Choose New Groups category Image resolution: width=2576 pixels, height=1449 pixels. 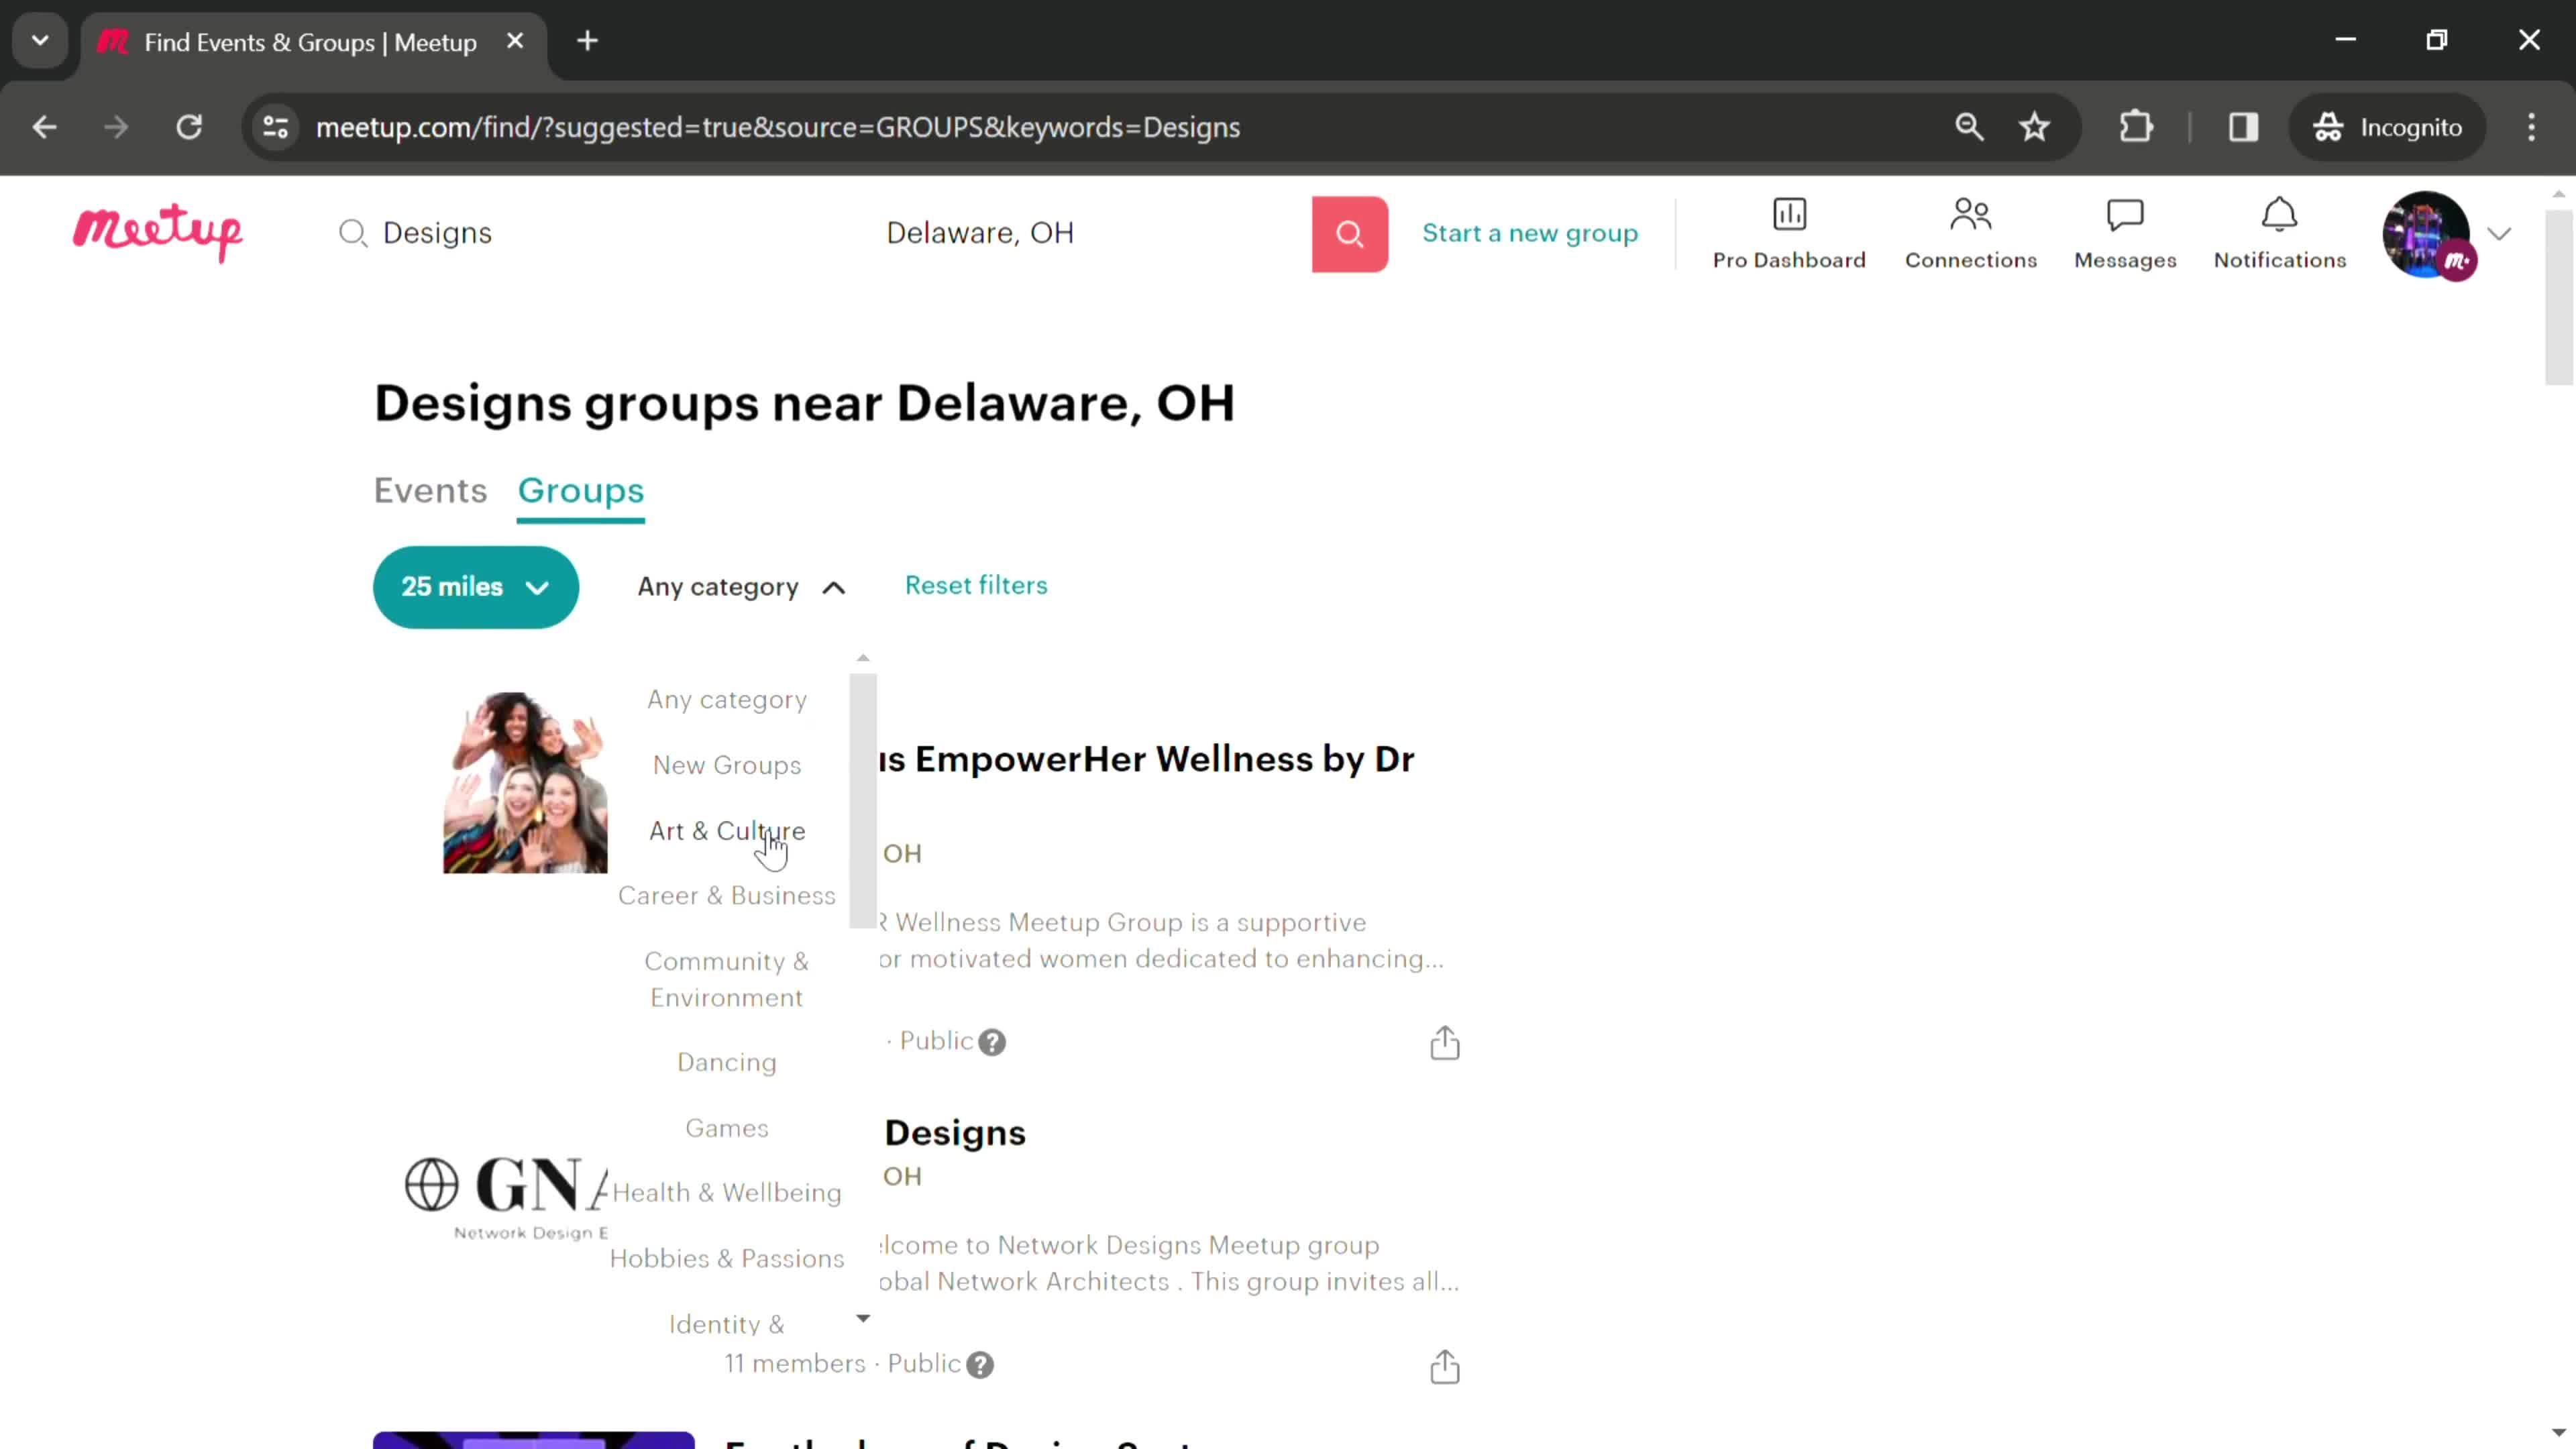(727, 765)
